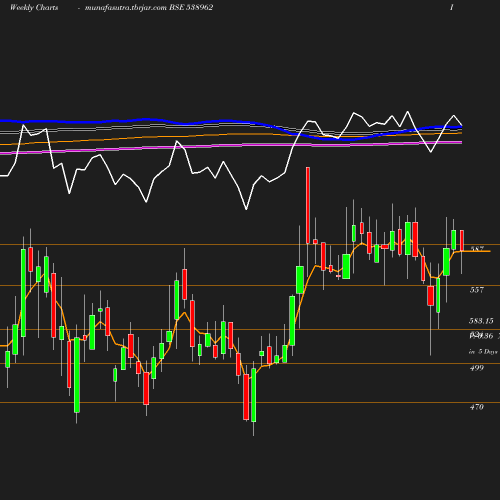Select the 499 price level label
This screenshot has width=500, height=500.
tap(477, 368)
